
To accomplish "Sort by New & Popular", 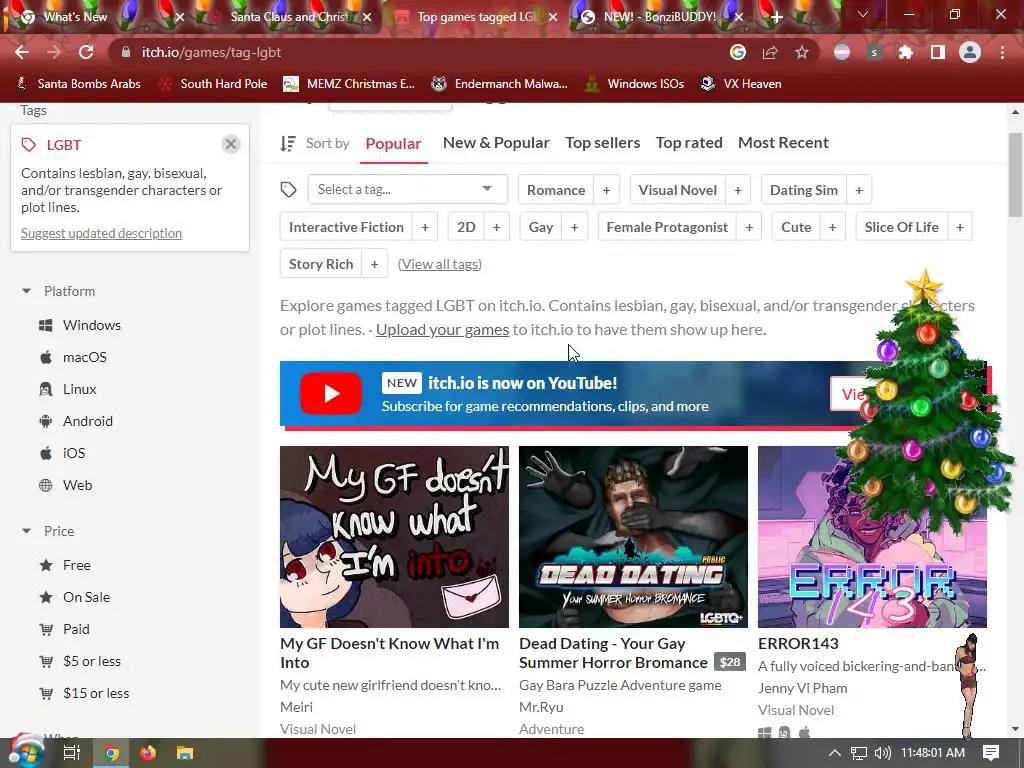I will (496, 143).
